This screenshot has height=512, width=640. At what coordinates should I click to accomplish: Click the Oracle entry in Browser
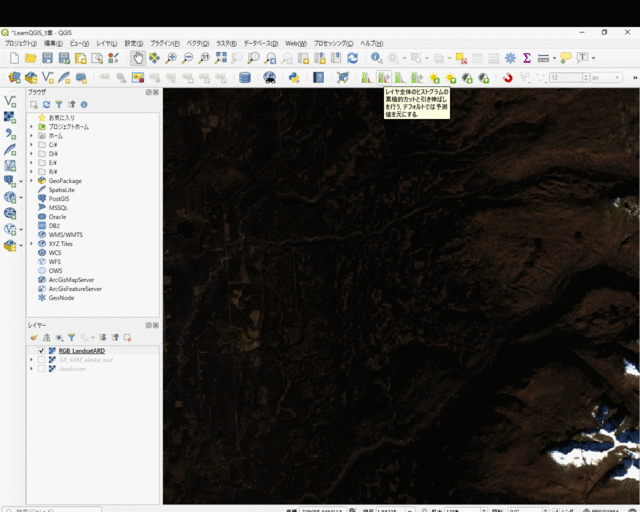[57, 216]
